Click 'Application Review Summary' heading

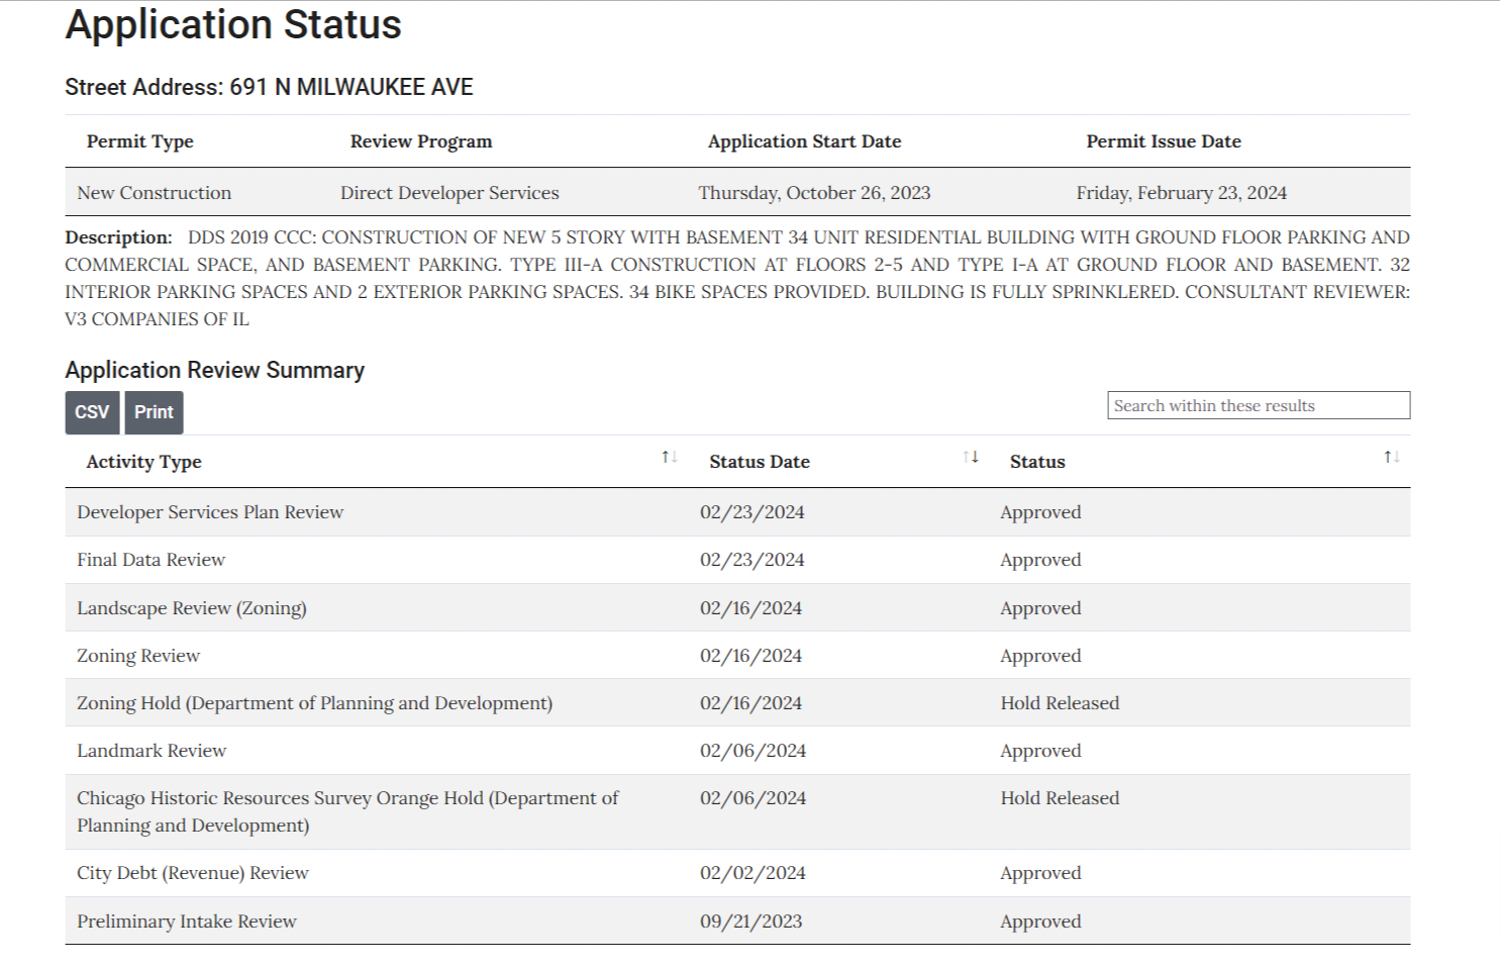(215, 370)
